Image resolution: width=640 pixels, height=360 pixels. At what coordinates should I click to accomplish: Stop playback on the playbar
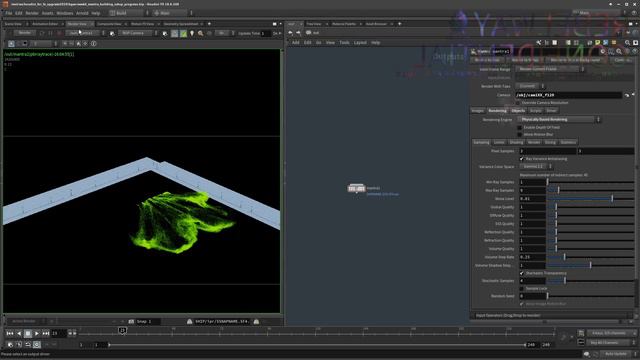pos(28,333)
